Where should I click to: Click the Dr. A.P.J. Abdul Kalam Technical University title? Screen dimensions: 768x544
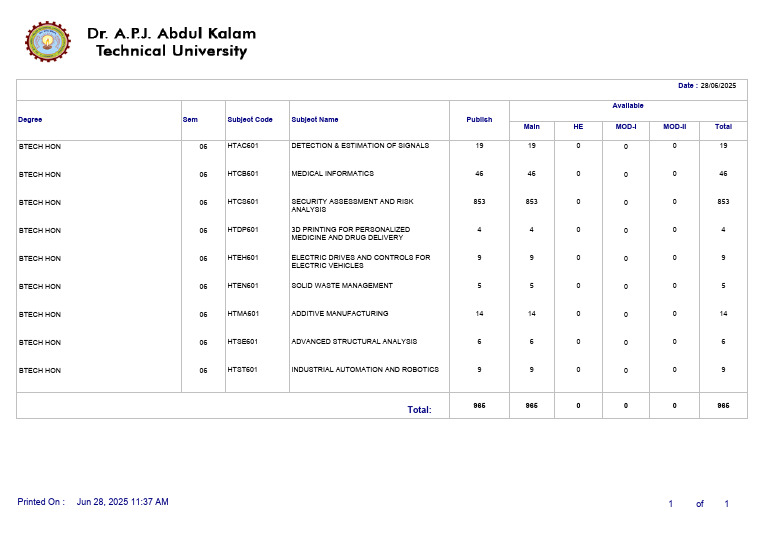tap(171, 42)
